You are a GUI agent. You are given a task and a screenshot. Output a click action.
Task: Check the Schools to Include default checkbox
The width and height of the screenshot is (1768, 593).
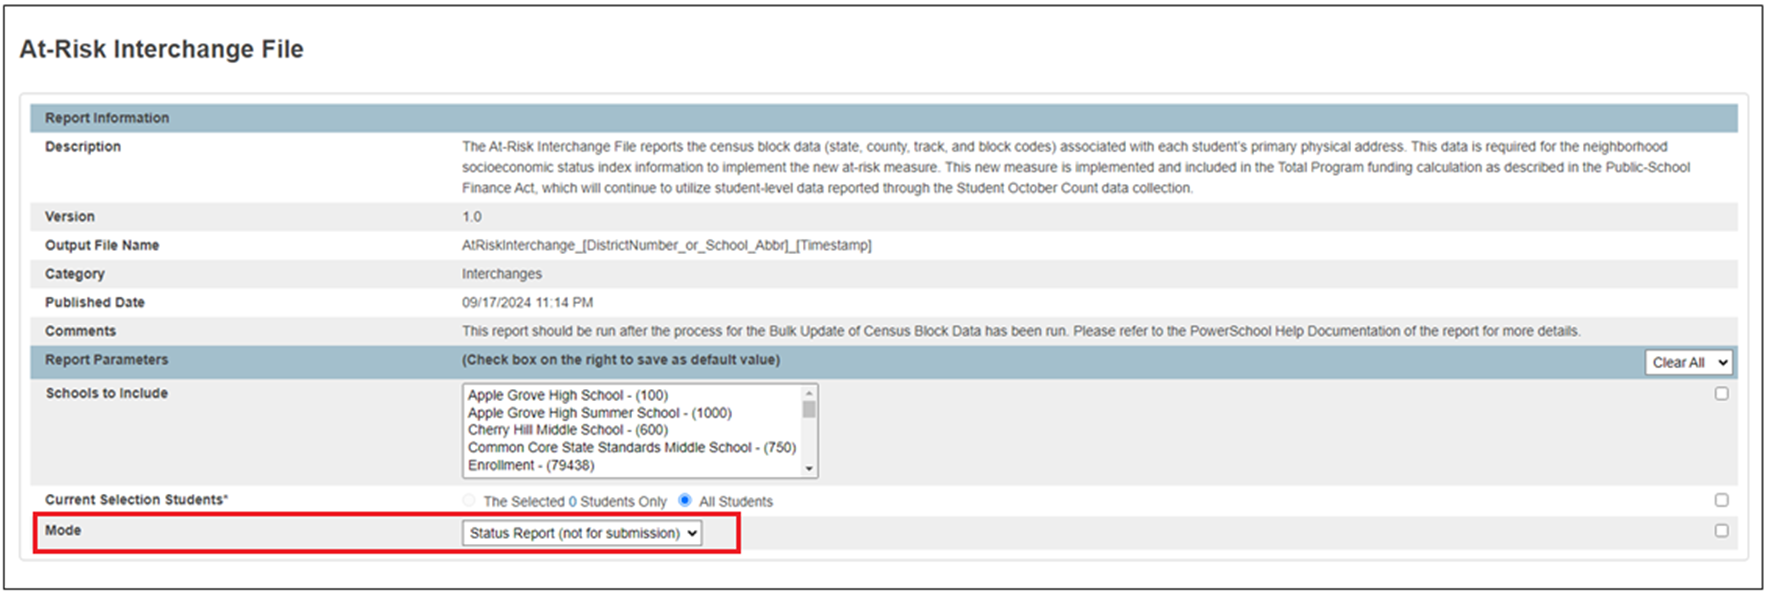[1721, 394]
